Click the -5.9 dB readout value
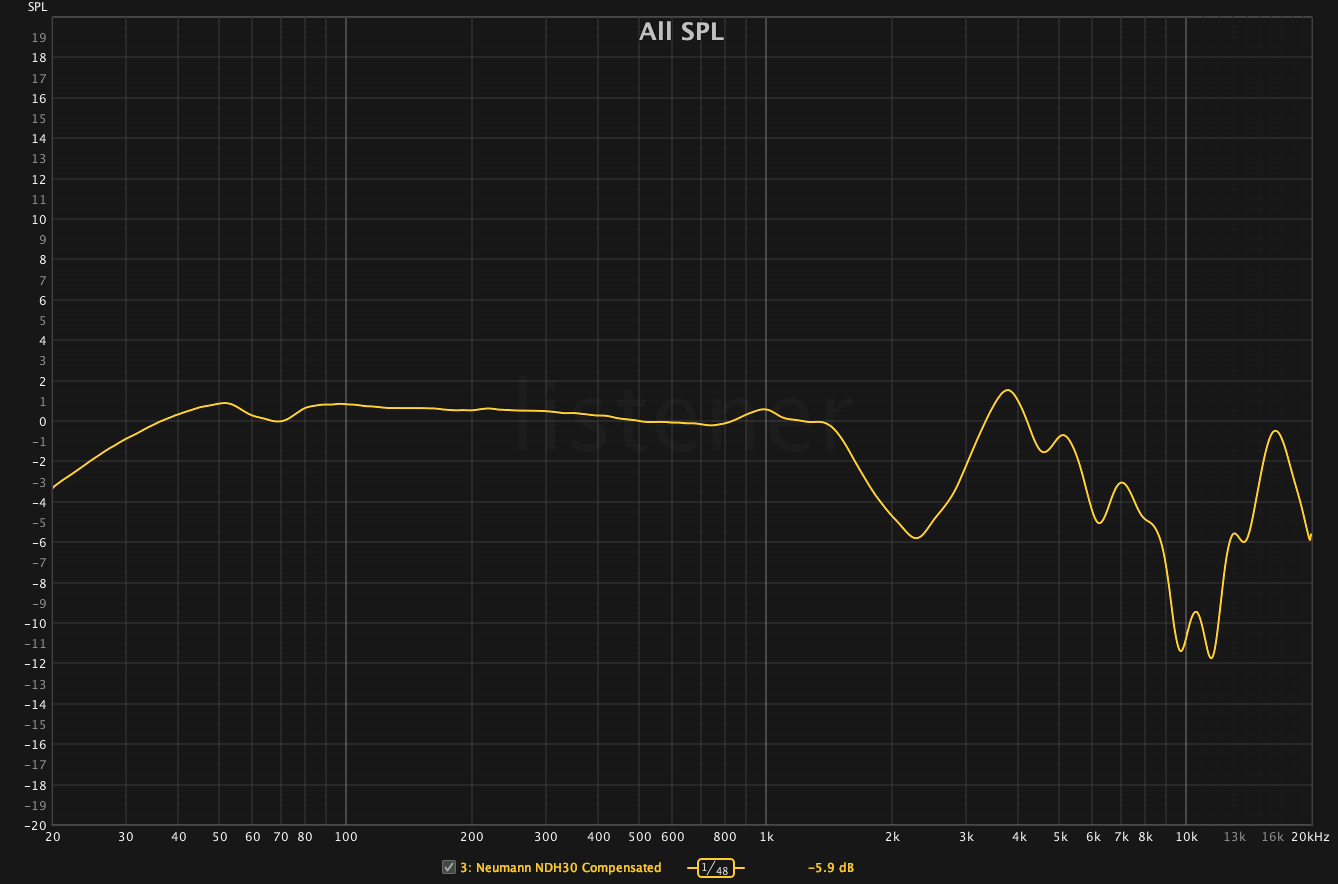This screenshot has width=1338, height=884. click(x=830, y=868)
